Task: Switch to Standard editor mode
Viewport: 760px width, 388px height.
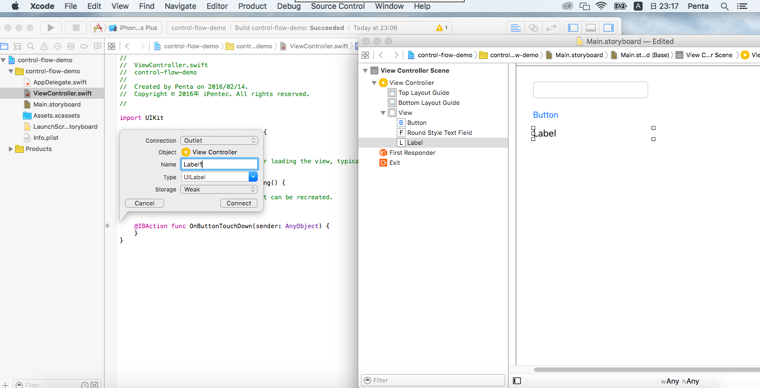Action: tap(515, 28)
